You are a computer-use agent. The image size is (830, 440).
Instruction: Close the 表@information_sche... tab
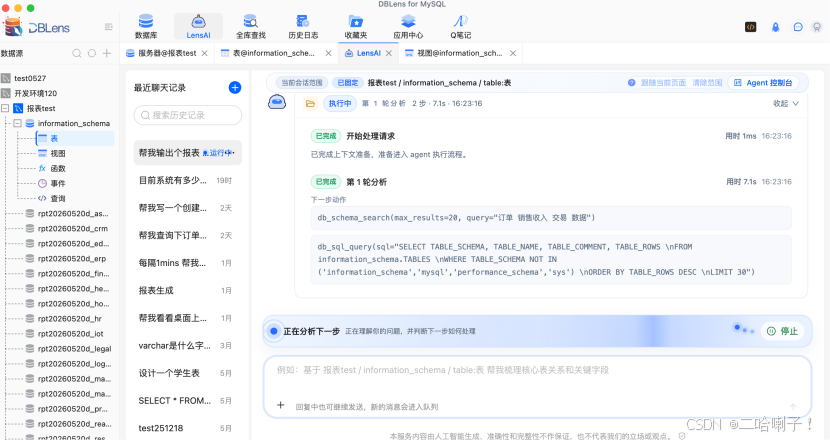point(328,53)
